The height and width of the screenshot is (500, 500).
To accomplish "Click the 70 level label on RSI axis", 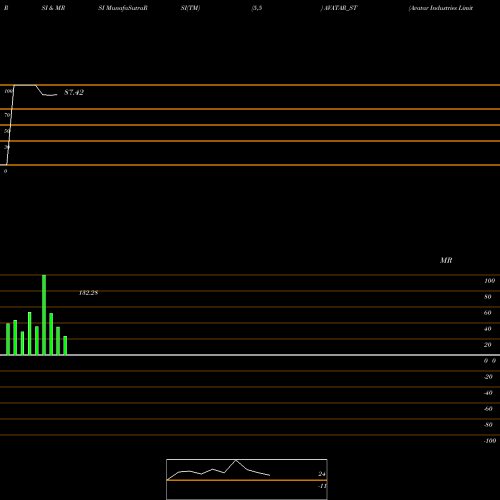I will coord(7,115).
